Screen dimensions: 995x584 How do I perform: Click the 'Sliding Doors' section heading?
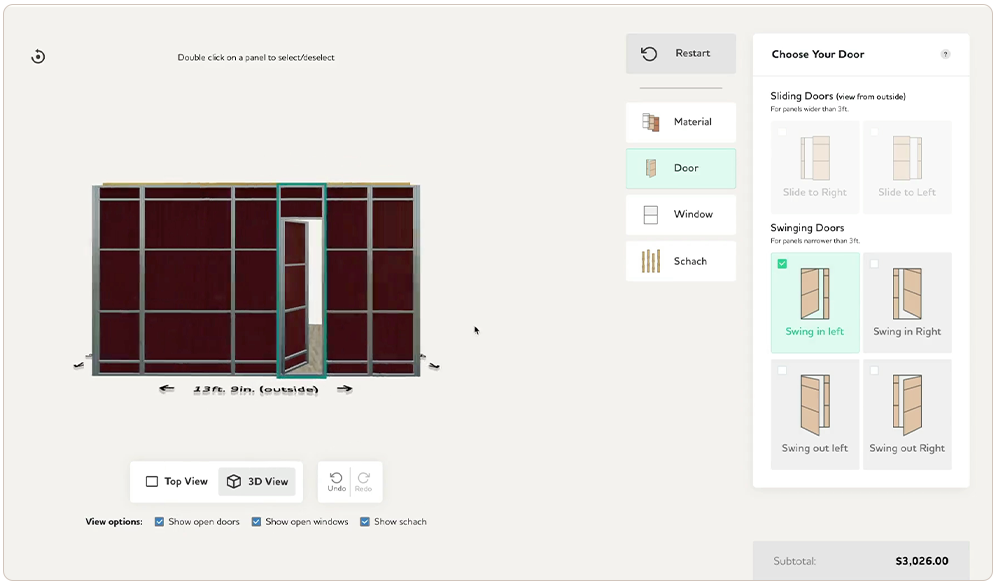tap(801, 96)
